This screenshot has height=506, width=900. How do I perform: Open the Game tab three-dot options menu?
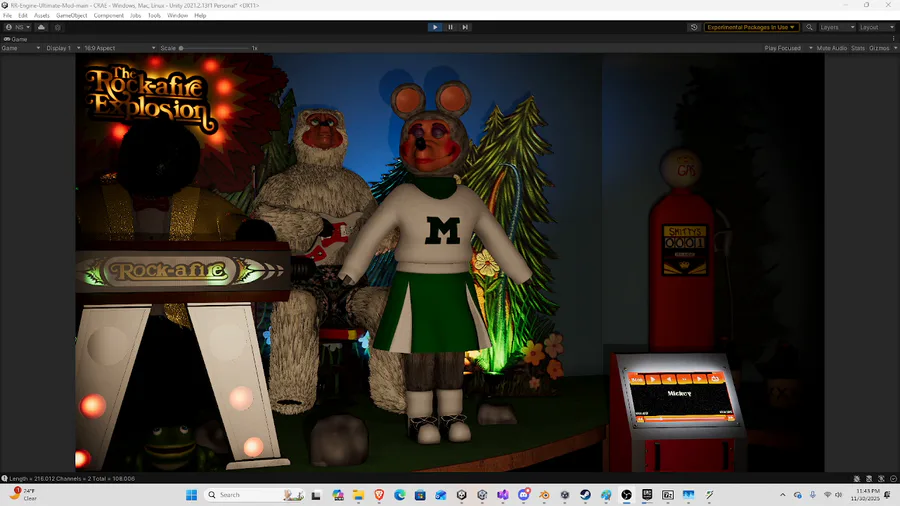[893, 39]
